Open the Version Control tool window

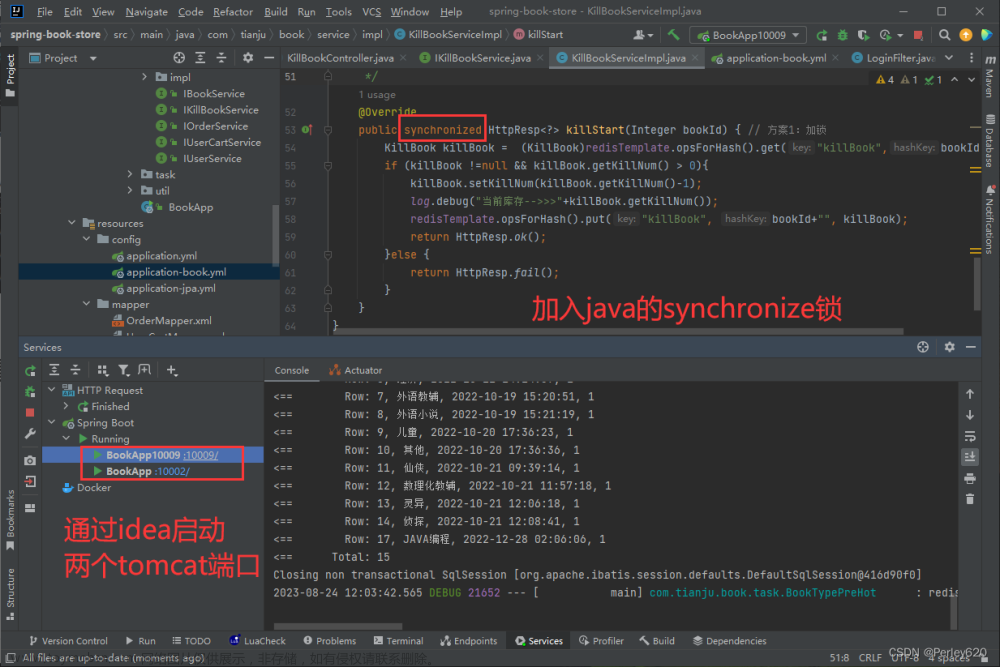[x=68, y=641]
